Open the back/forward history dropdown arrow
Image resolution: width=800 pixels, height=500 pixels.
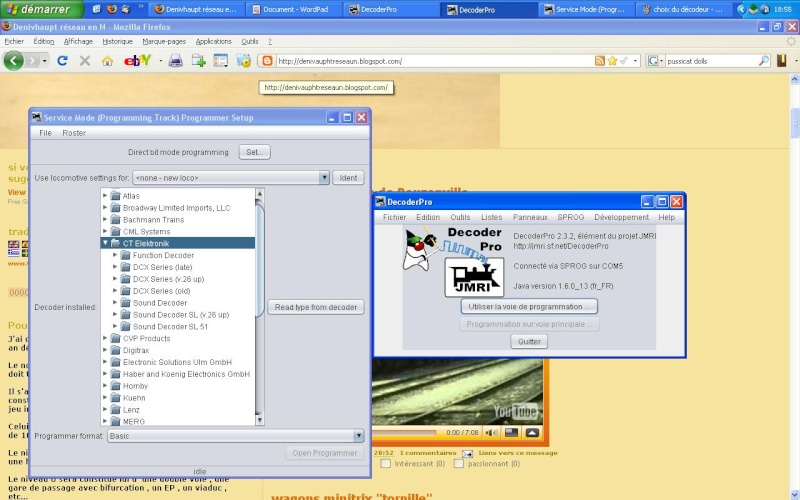(x=45, y=61)
